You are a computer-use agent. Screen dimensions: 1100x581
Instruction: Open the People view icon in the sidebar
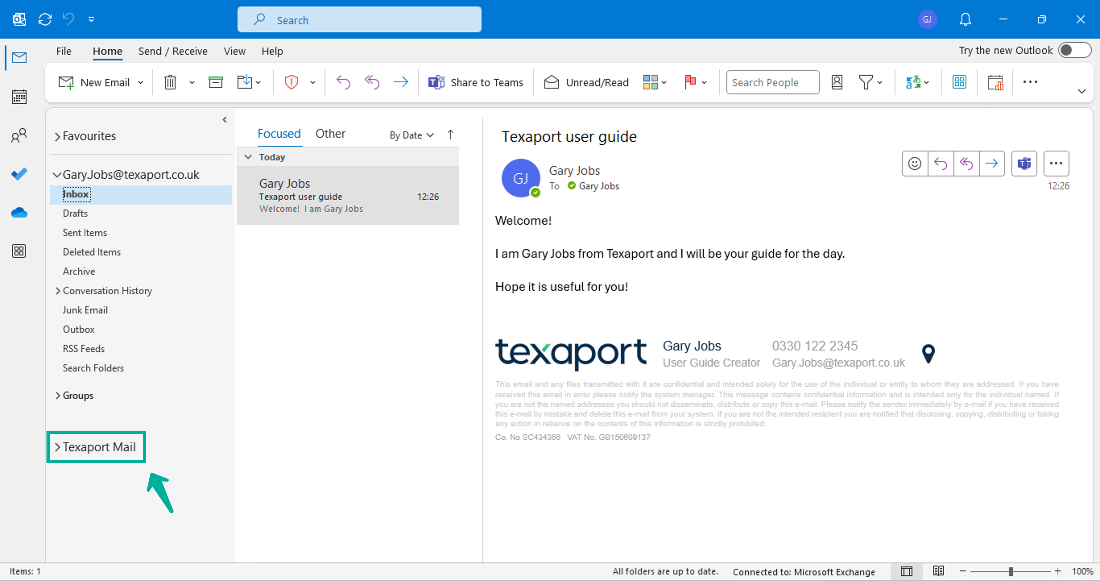[x=19, y=135]
